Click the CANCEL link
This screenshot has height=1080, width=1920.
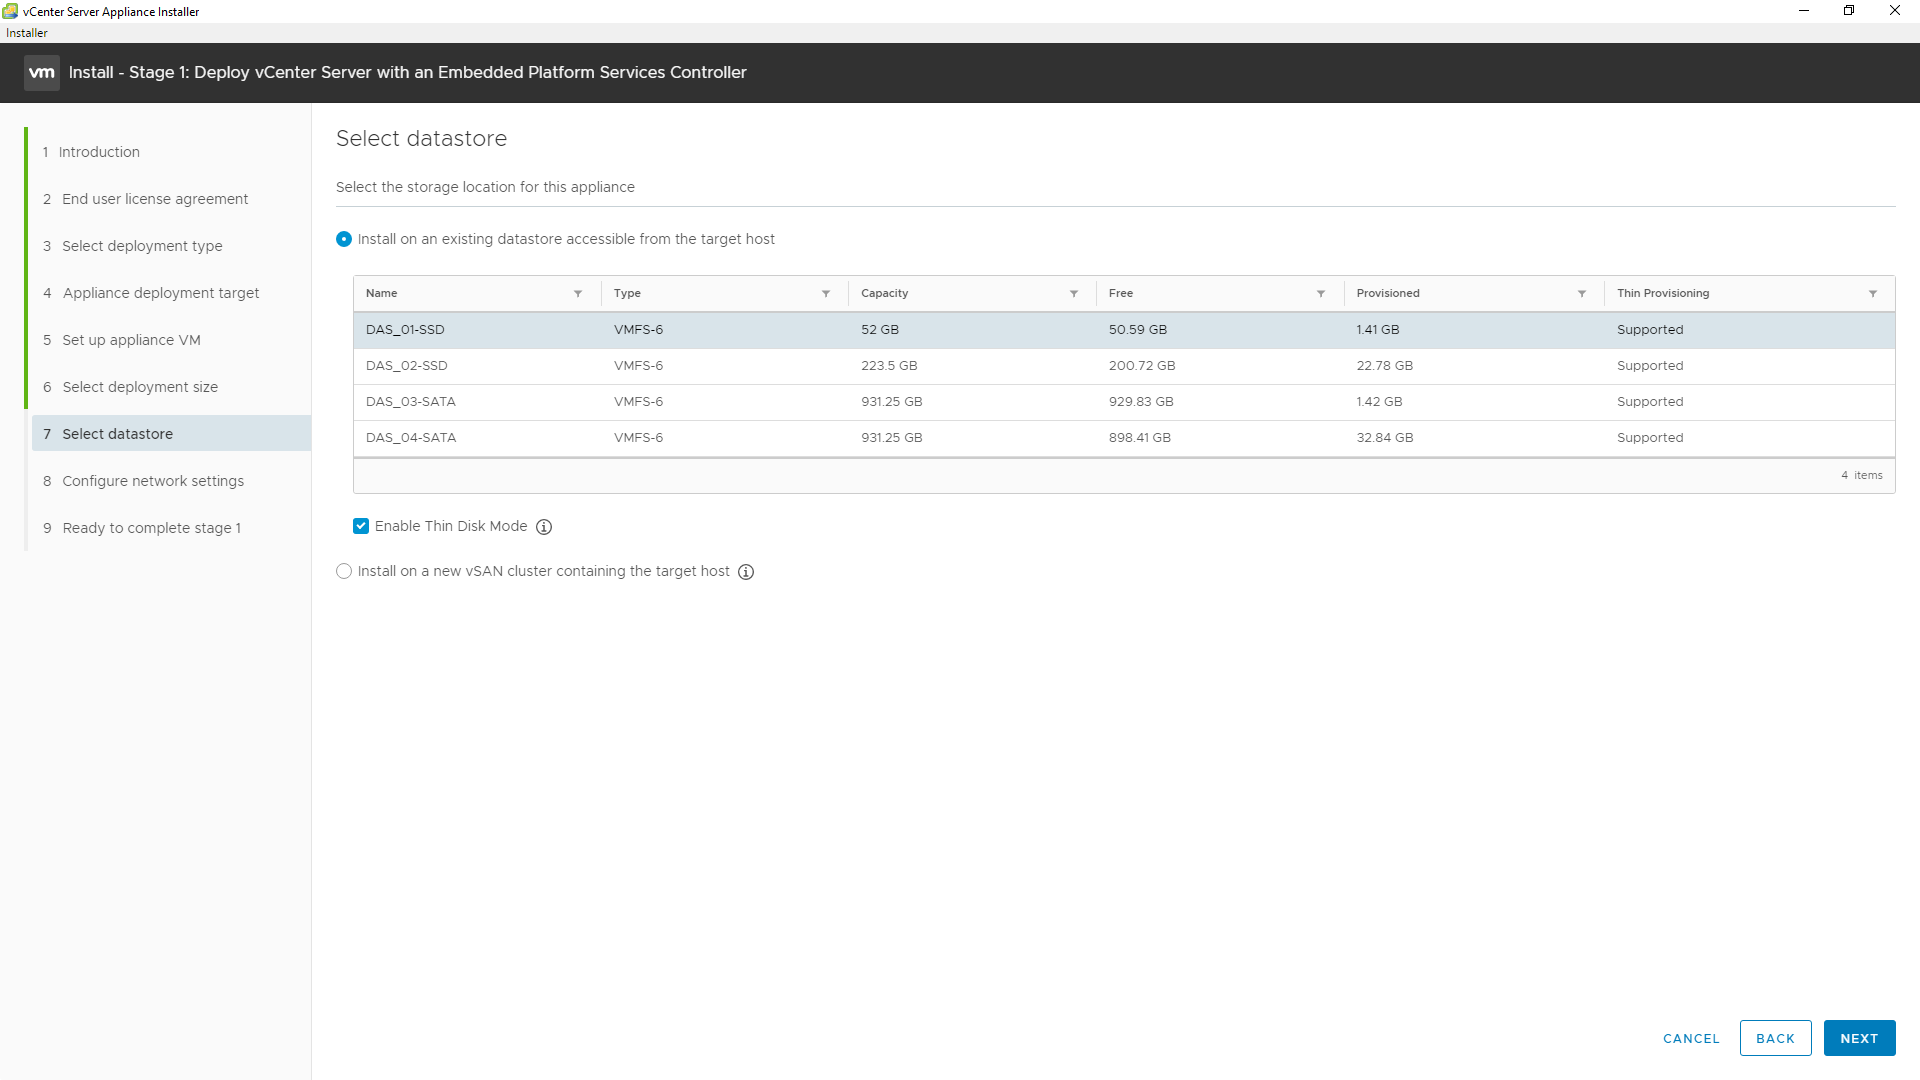[x=1691, y=1039]
